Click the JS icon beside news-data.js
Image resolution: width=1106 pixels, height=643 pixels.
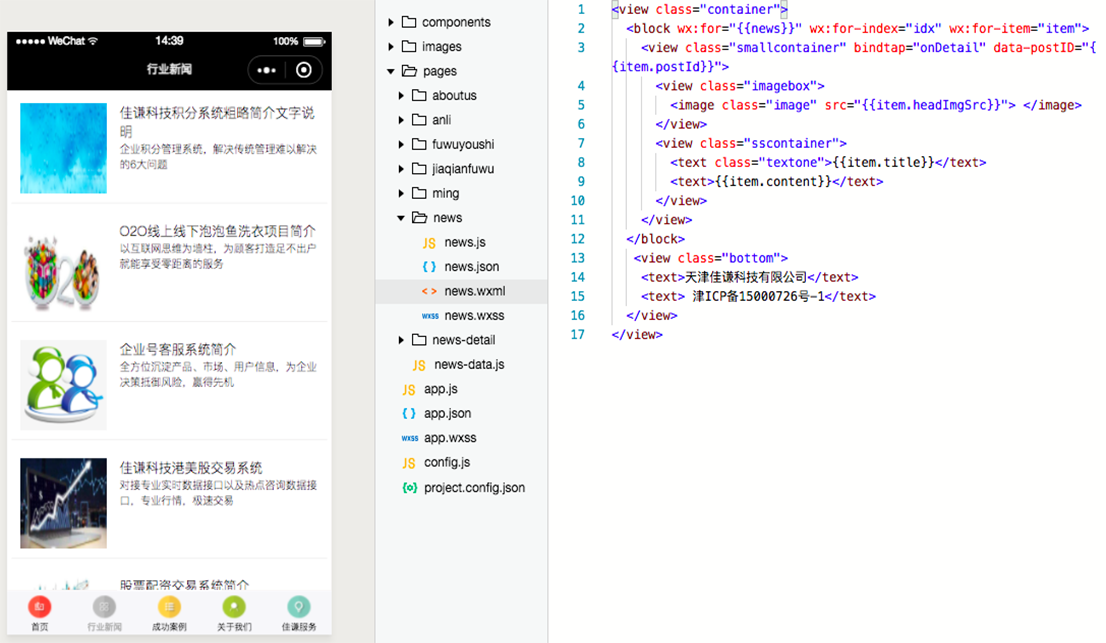[419, 365]
